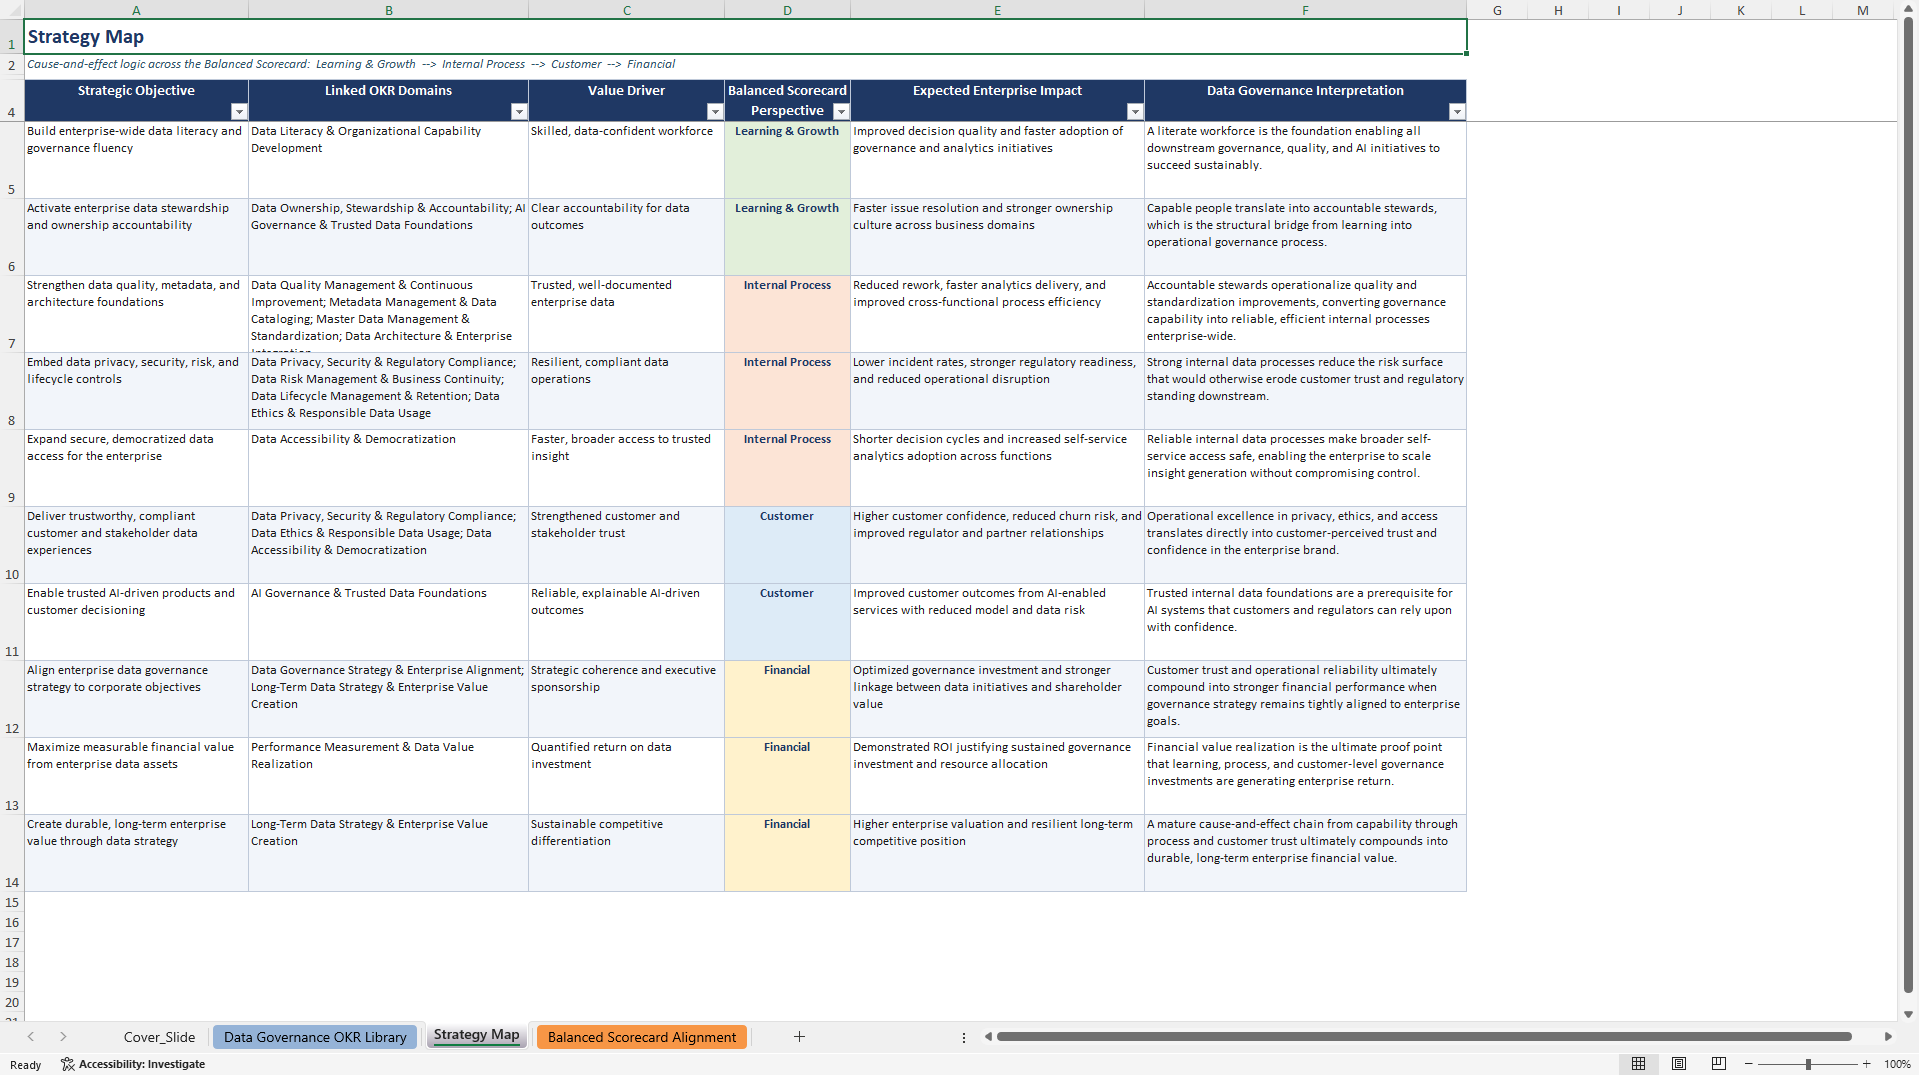Screen dimensions: 1919x1075
Task: Click zoom out minus button
Action: (x=1749, y=1064)
